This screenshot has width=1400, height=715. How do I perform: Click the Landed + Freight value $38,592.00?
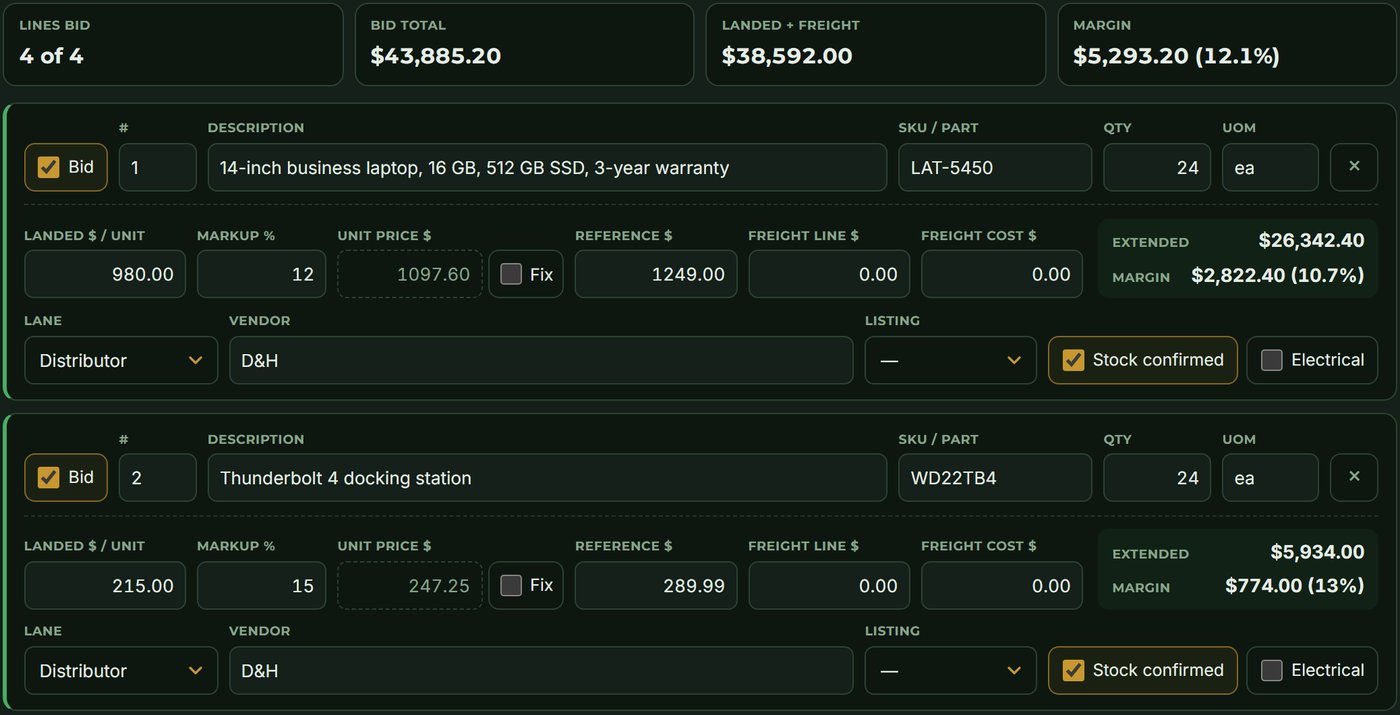tap(787, 56)
